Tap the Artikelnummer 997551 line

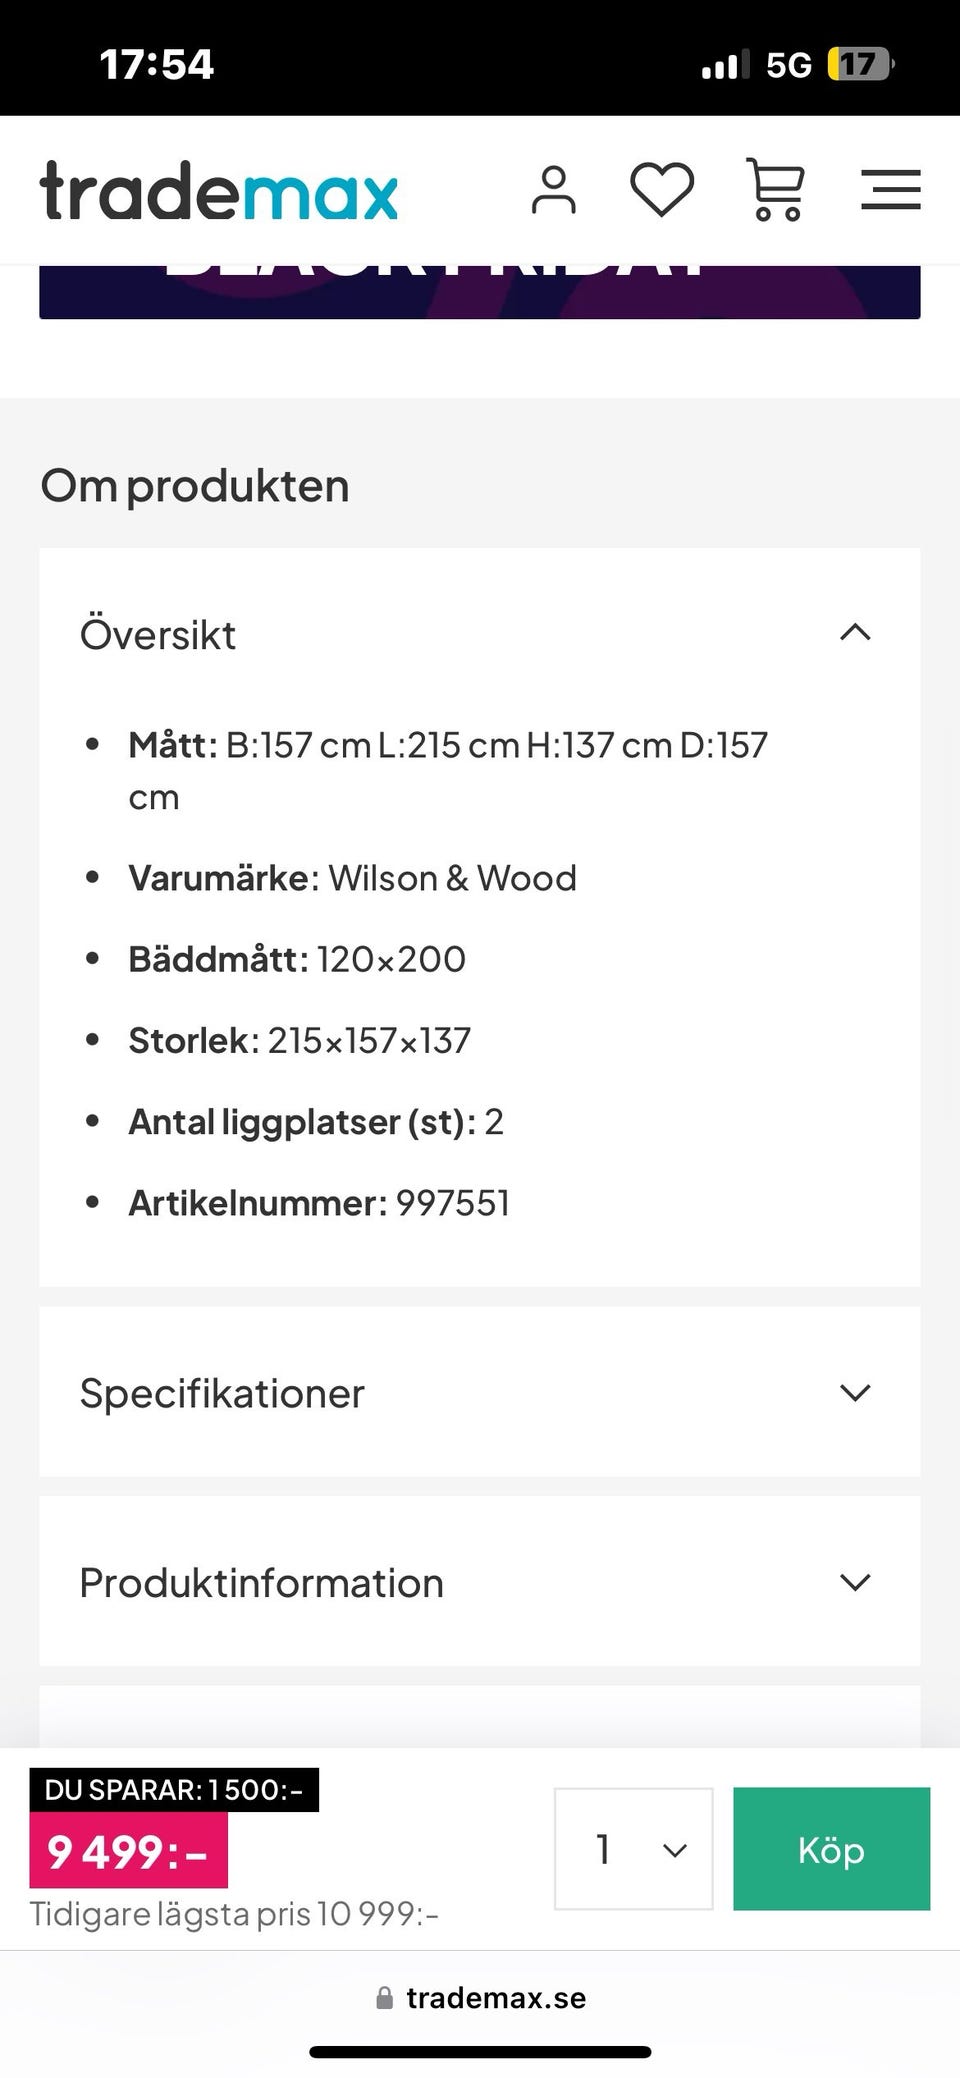click(x=319, y=1203)
